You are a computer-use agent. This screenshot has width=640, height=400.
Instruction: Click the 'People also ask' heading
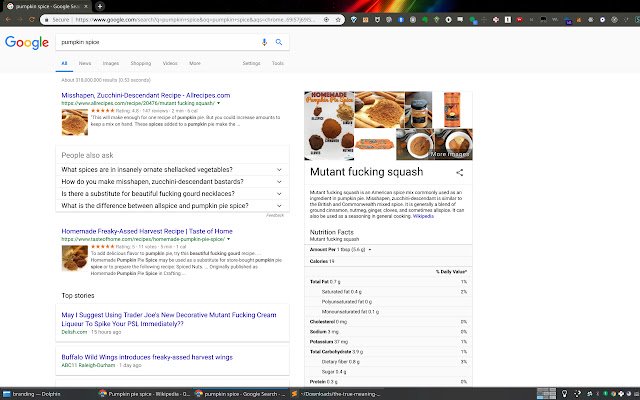pos(87,156)
